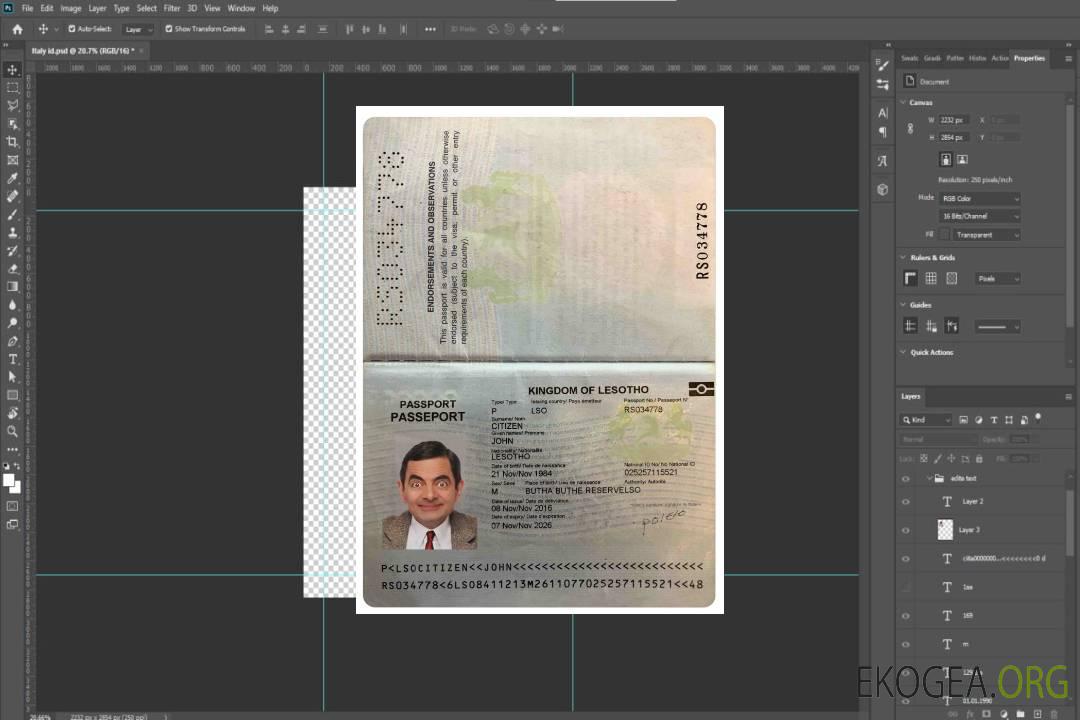
Task: Select the Zoom tool
Action: 12,431
